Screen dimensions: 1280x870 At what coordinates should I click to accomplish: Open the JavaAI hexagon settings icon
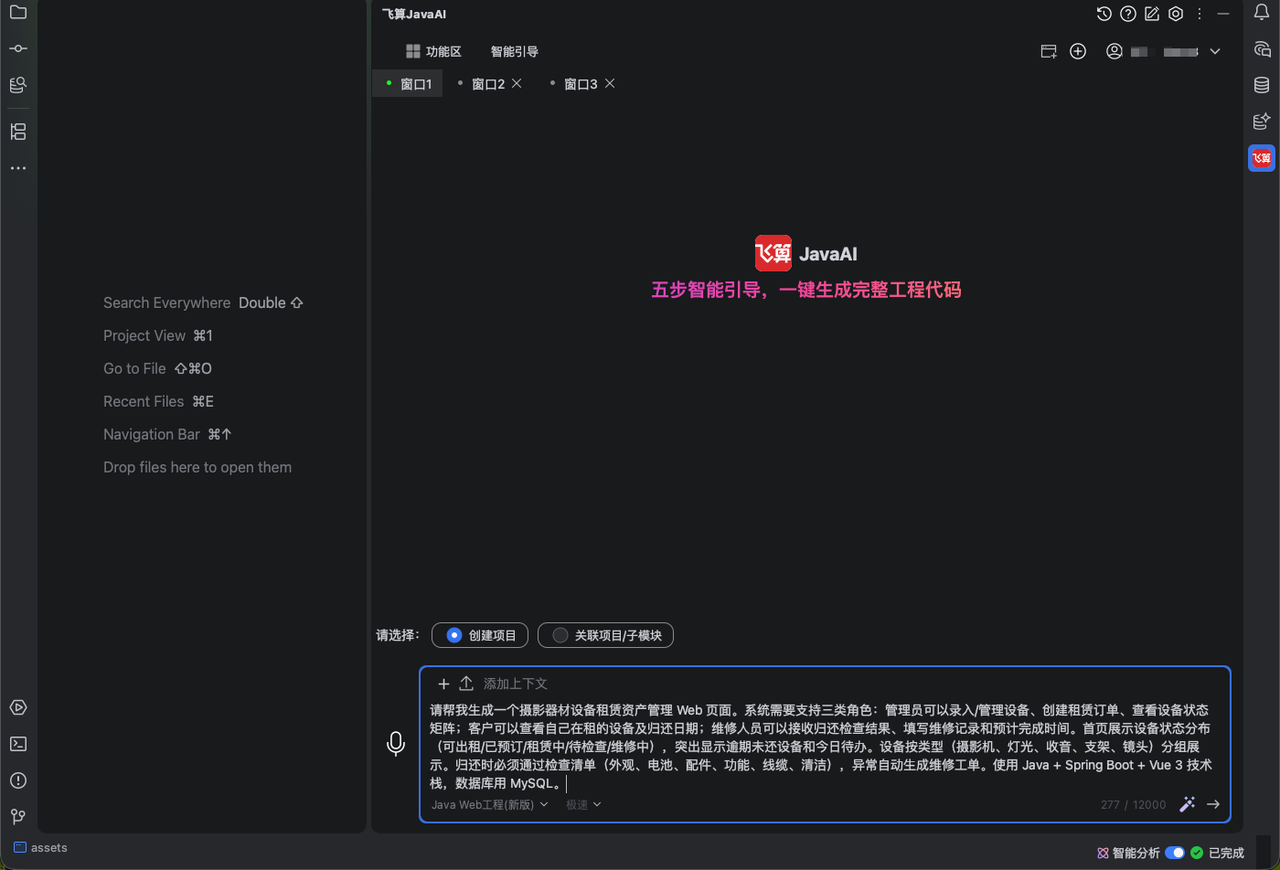pyautogui.click(x=1176, y=14)
